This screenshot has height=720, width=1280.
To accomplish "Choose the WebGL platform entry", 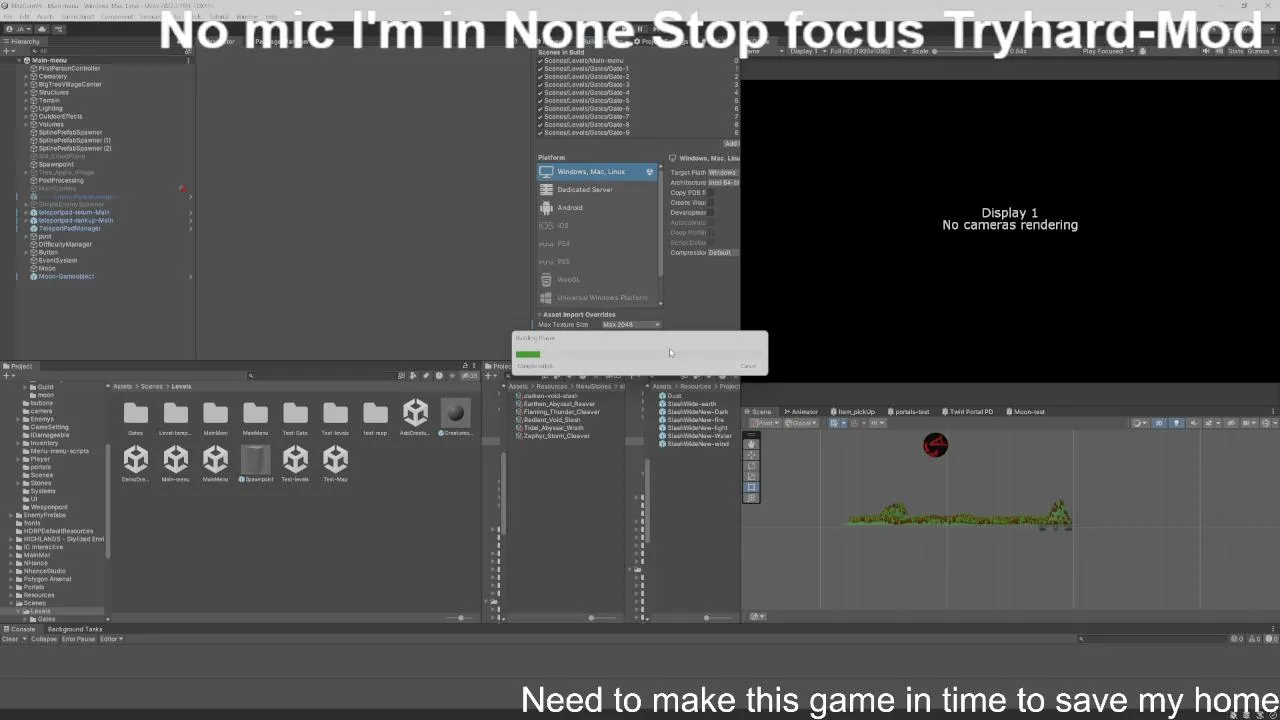I will (598, 280).
